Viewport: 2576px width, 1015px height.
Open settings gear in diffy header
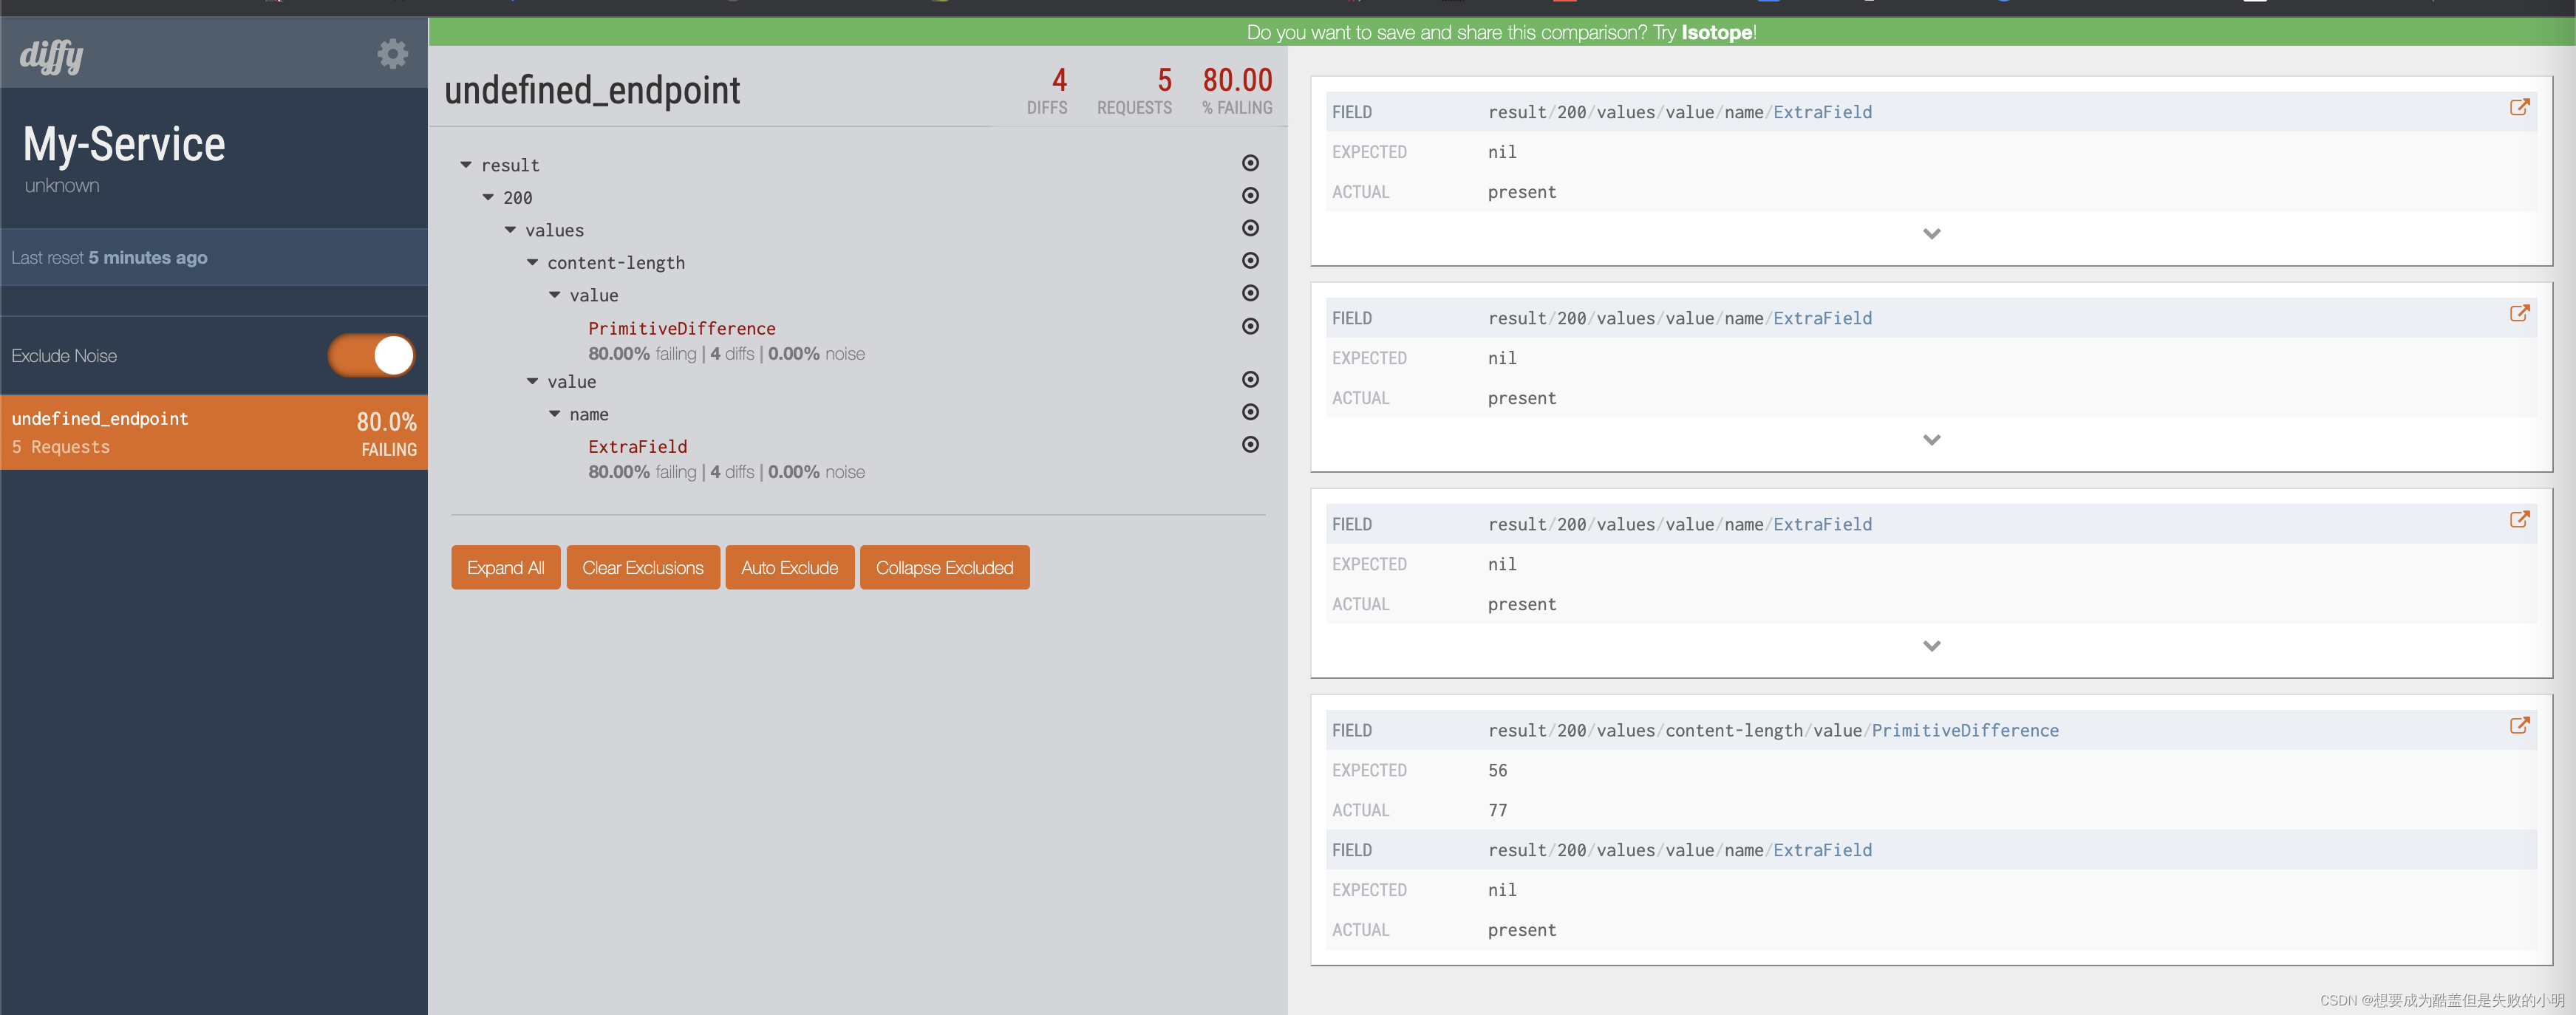pyautogui.click(x=392, y=54)
